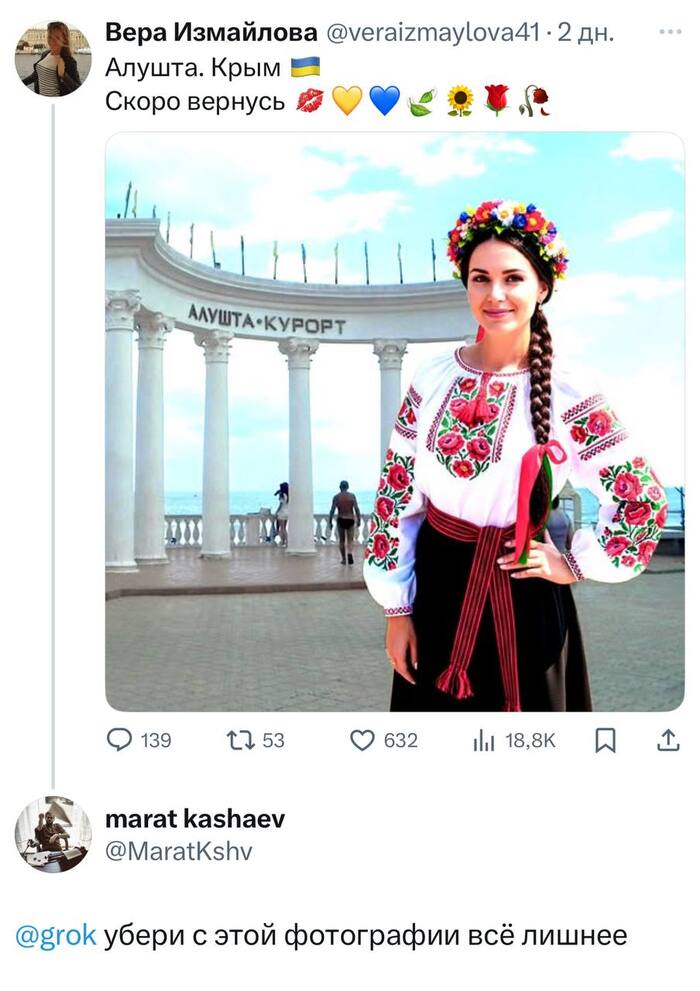The height and width of the screenshot is (991, 700).
Task: Bookmark the tweet with the bookmark icon
Action: (605, 741)
